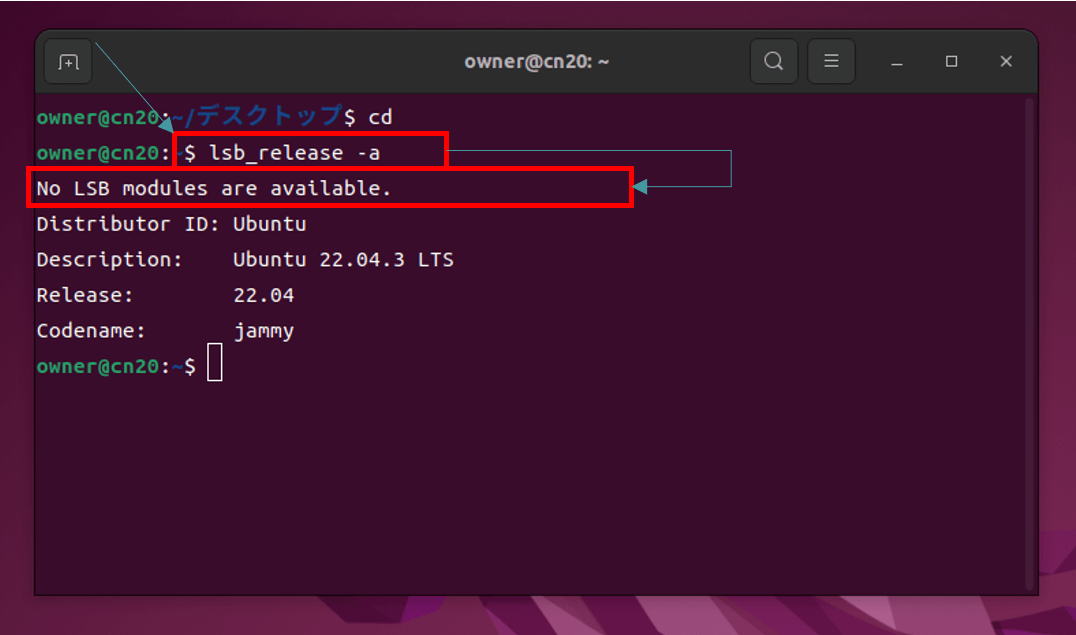1076x635 pixels.
Task: Click the 'Distributor ID: Ubuntu' line
Action: pyautogui.click(x=172, y=224)
